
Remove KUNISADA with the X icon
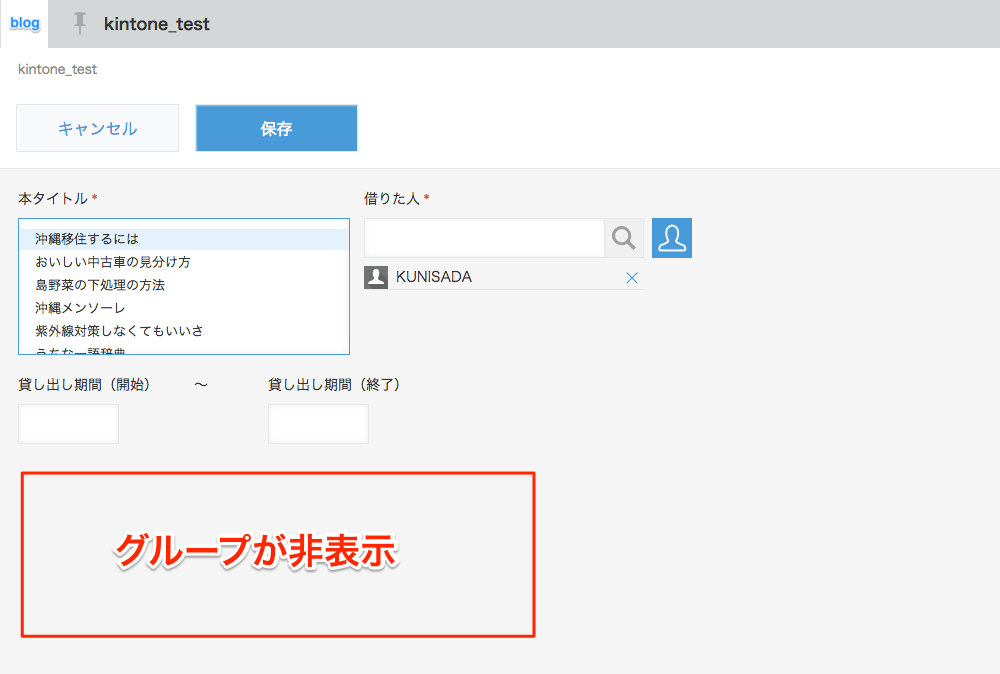[x=631, y=277]
